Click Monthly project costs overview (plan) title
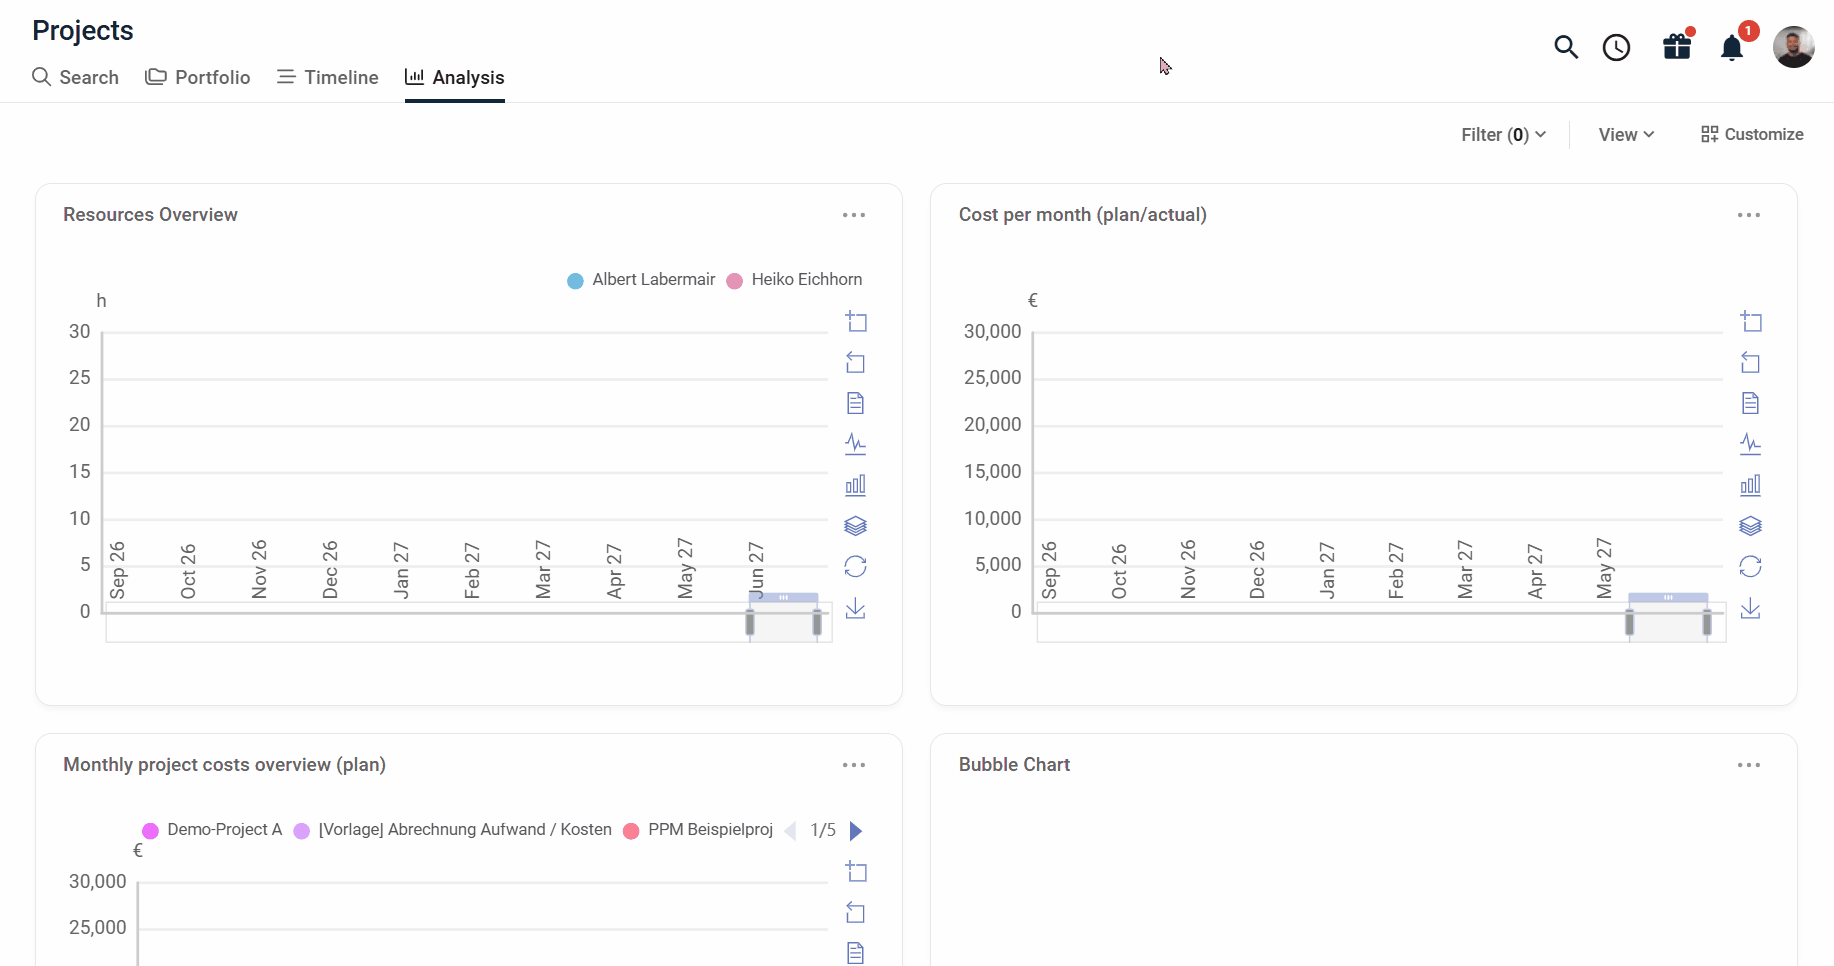 225,765
